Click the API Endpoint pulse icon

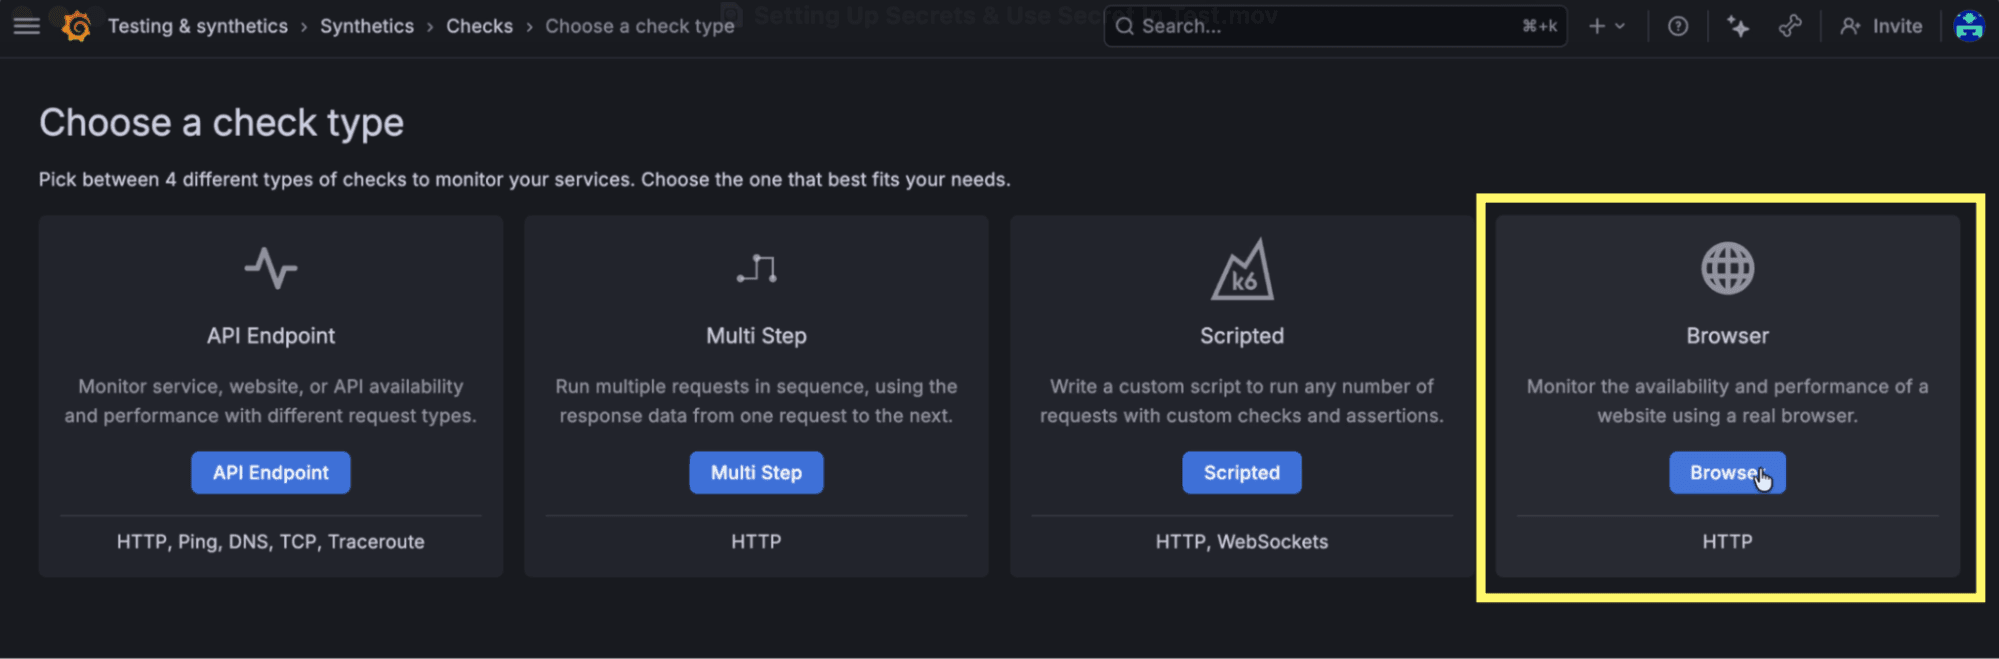[x=271, y=268]
